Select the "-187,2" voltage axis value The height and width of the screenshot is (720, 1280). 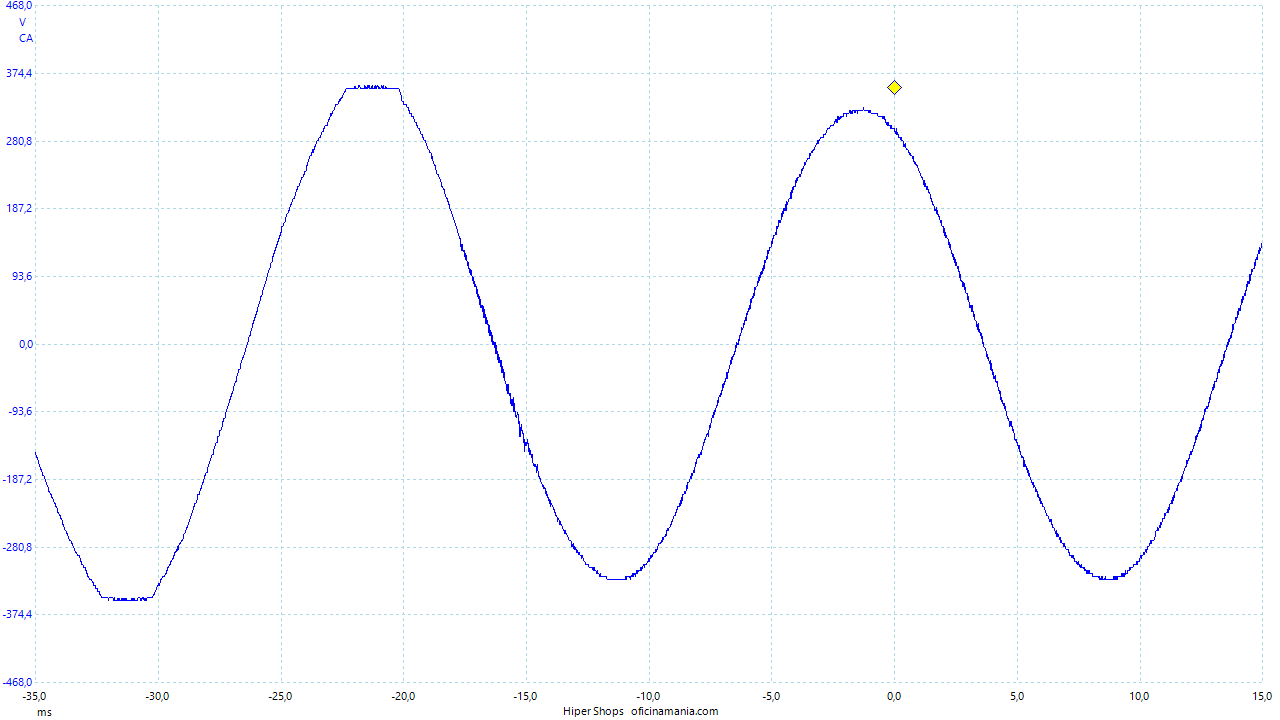(18, 479)
